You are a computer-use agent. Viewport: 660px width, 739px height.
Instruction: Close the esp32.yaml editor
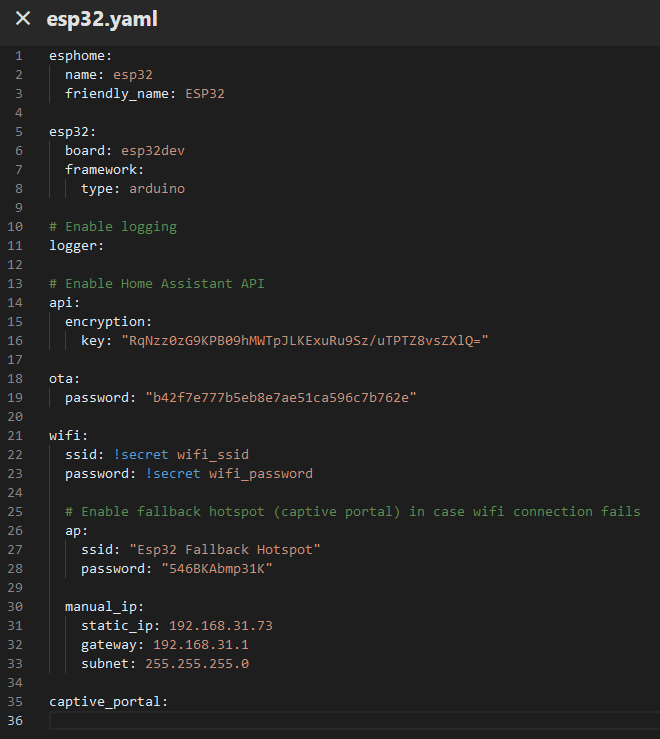[x=23, y=19]
